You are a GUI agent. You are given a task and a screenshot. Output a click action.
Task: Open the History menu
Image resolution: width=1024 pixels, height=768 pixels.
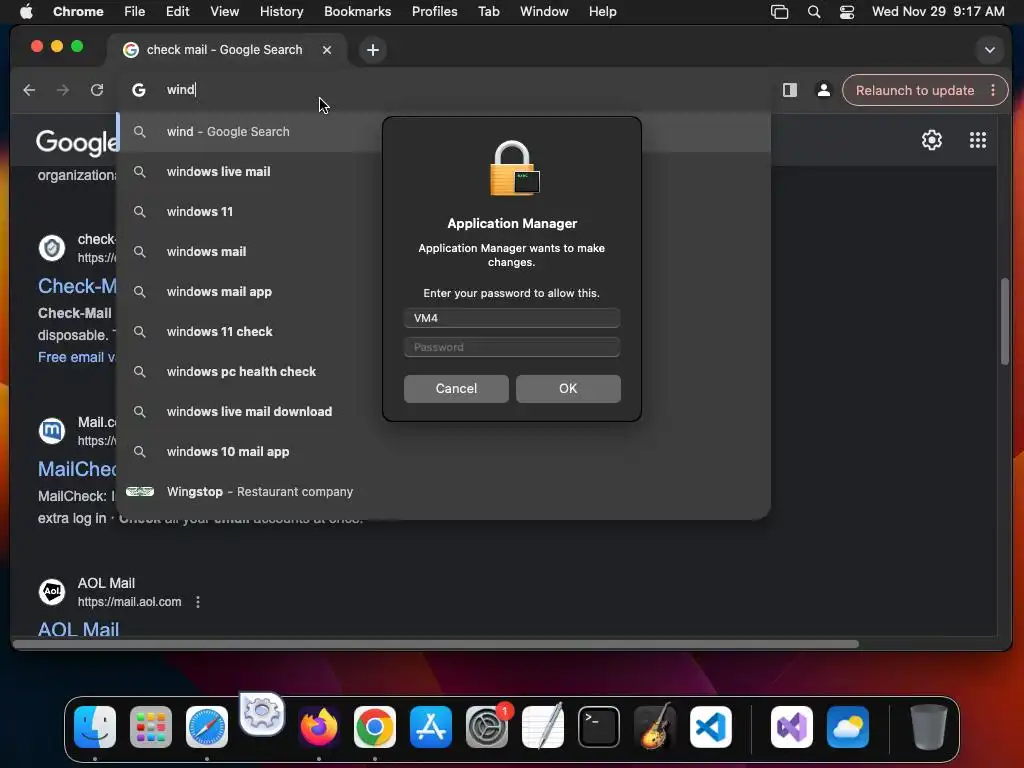point(281,12)
